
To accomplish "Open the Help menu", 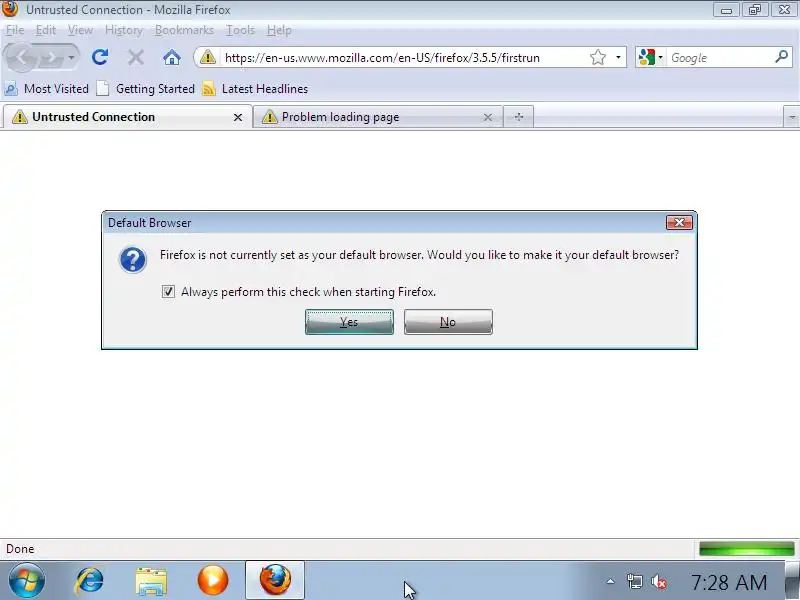I will (x=279, y=30).
